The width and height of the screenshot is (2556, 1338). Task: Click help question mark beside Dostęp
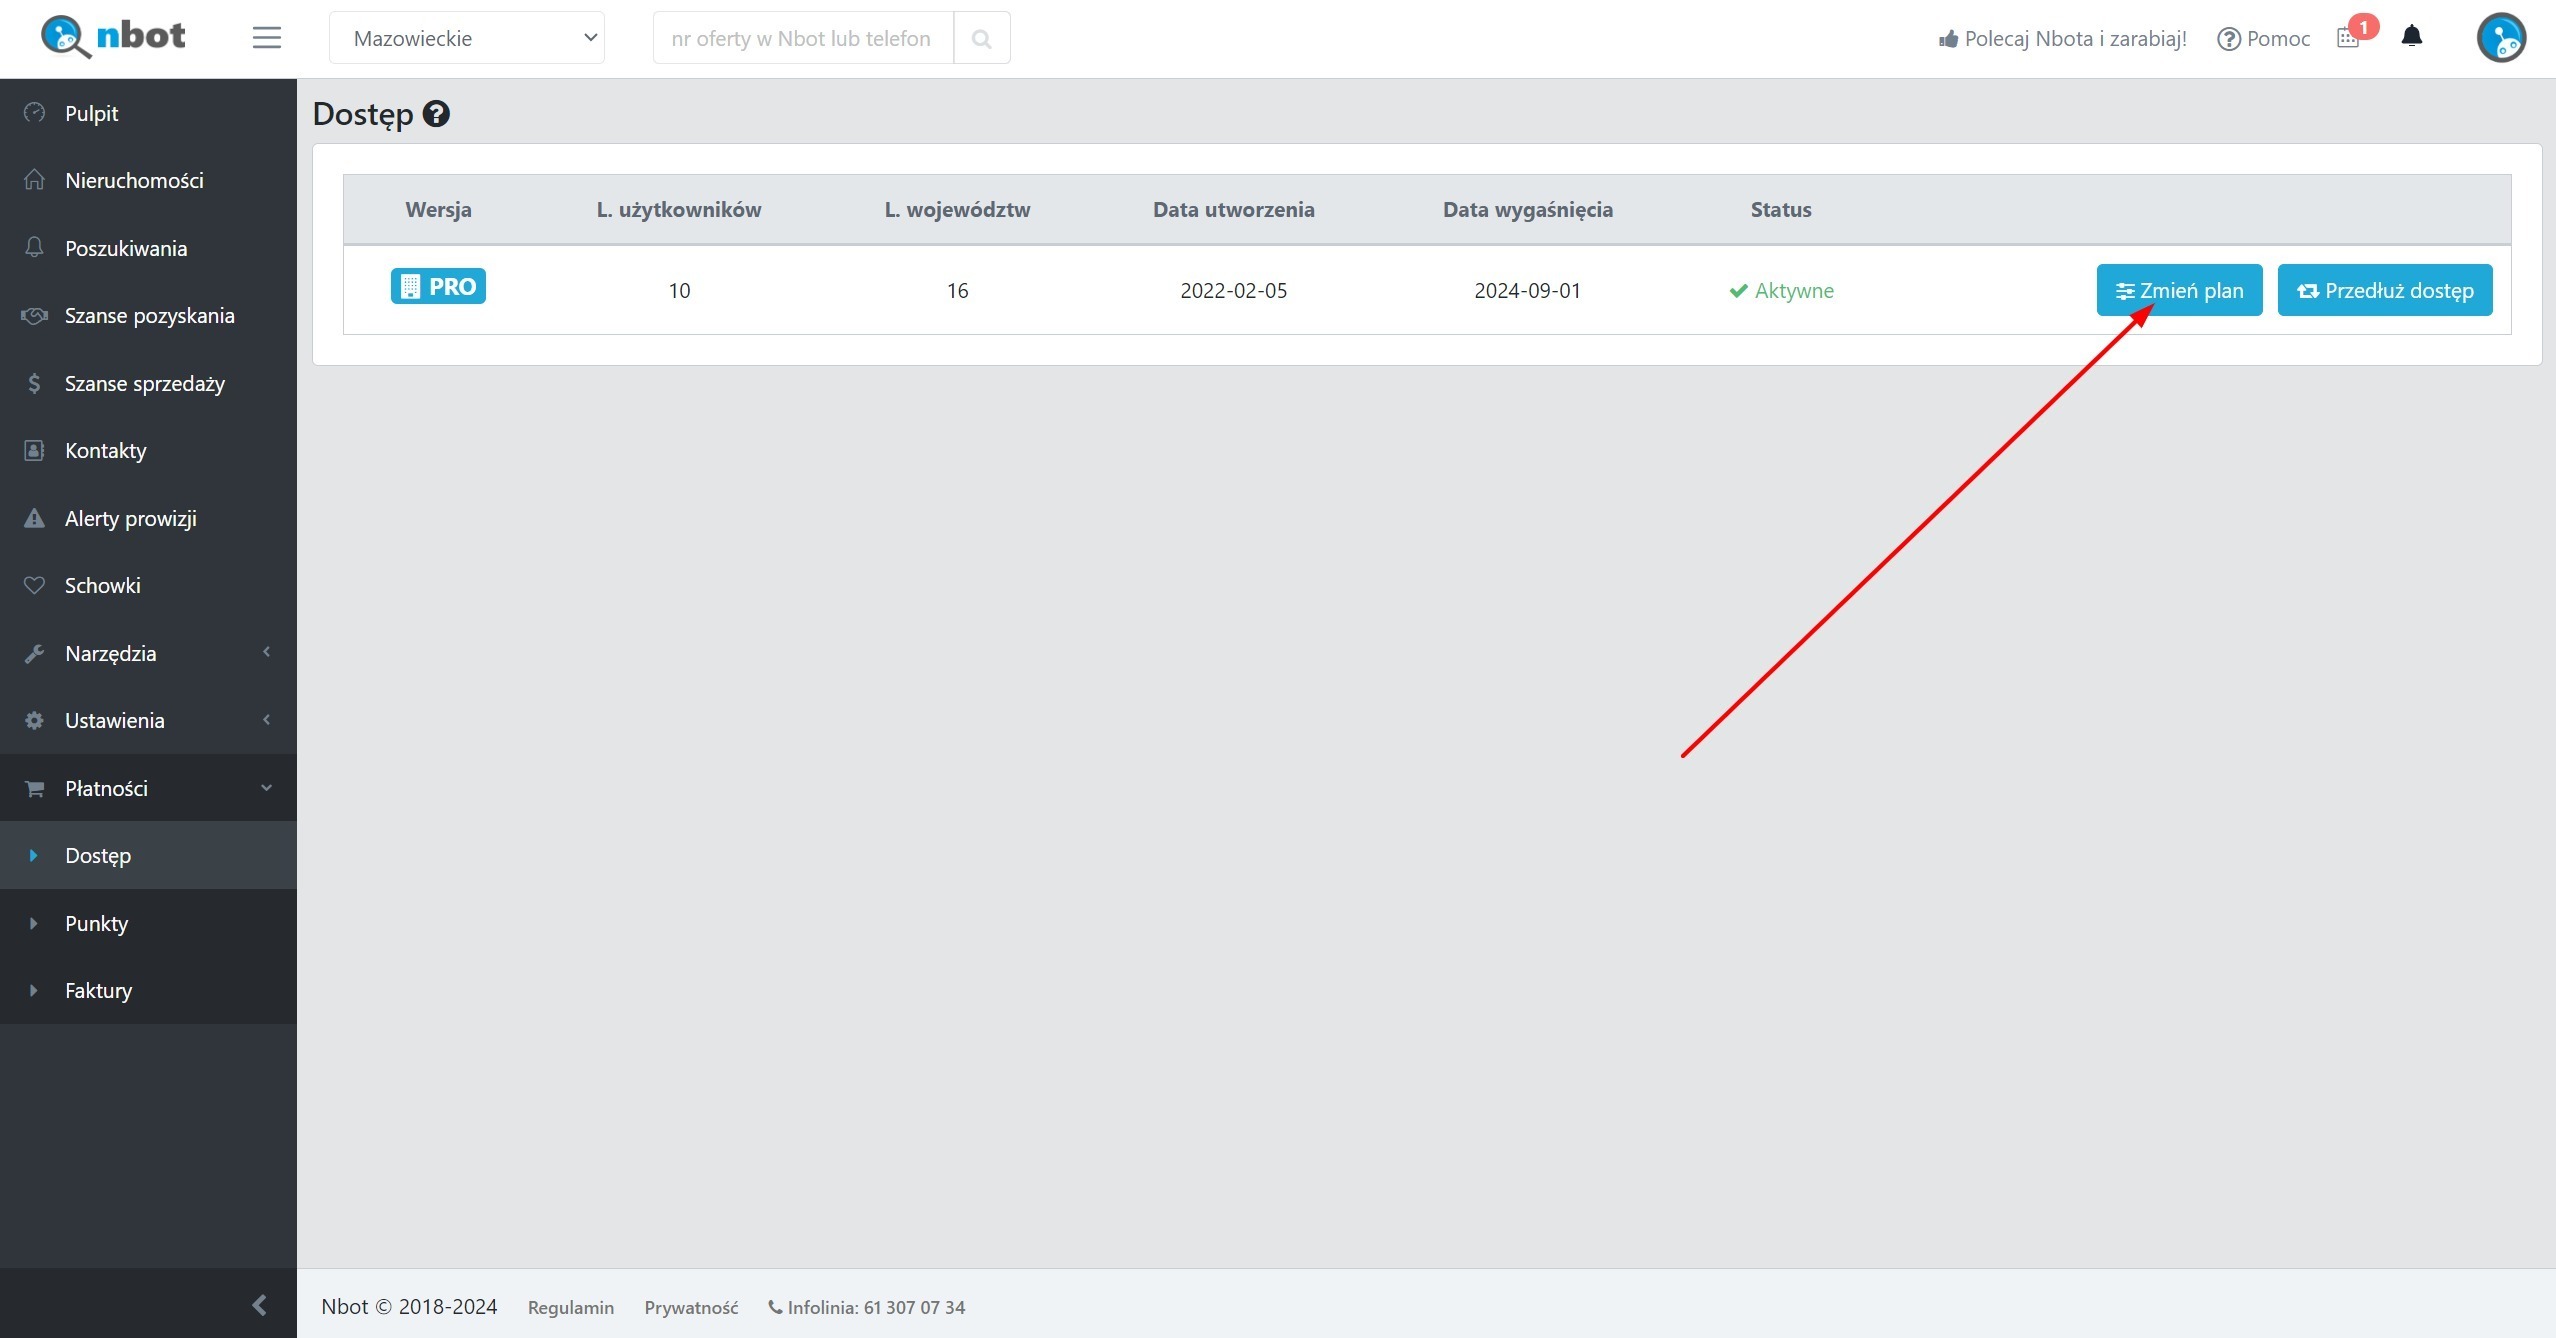(x=436, y=114)
